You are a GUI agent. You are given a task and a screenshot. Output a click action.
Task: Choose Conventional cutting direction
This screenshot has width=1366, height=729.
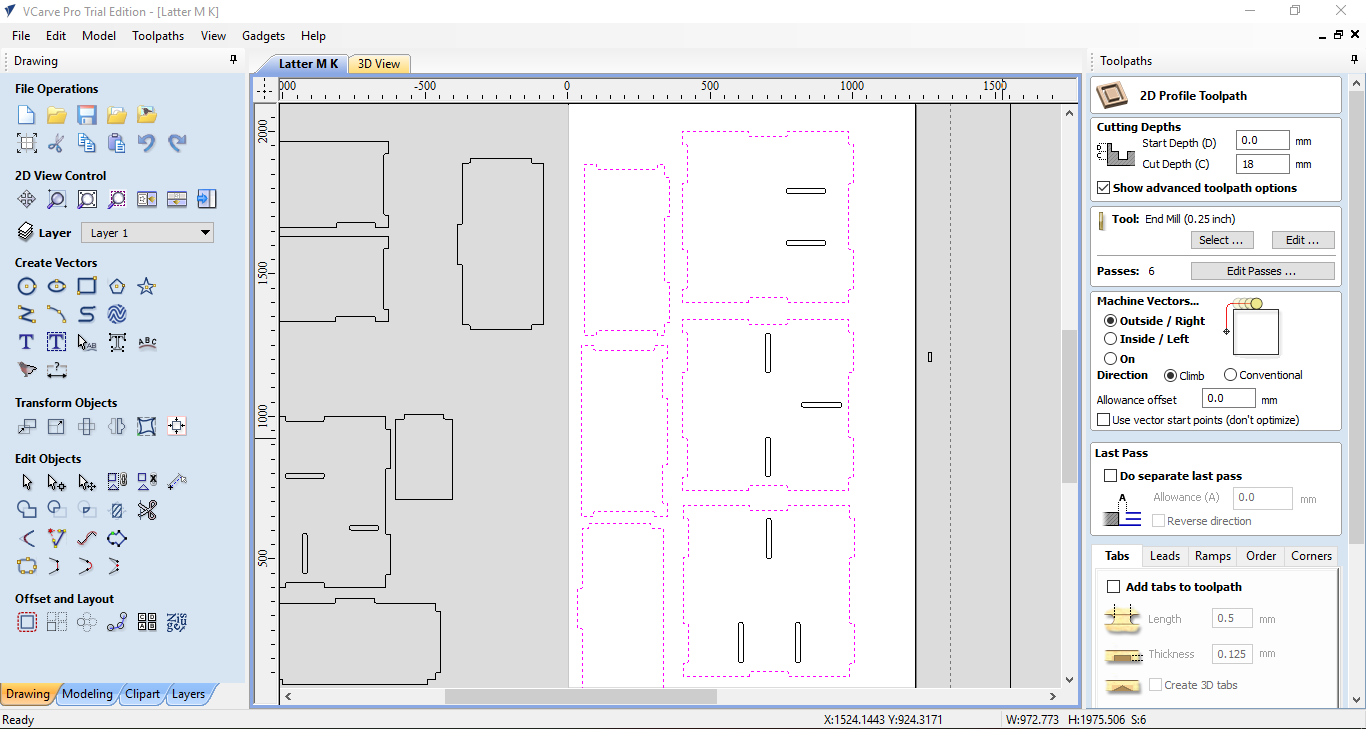[x=1230, y=376]
